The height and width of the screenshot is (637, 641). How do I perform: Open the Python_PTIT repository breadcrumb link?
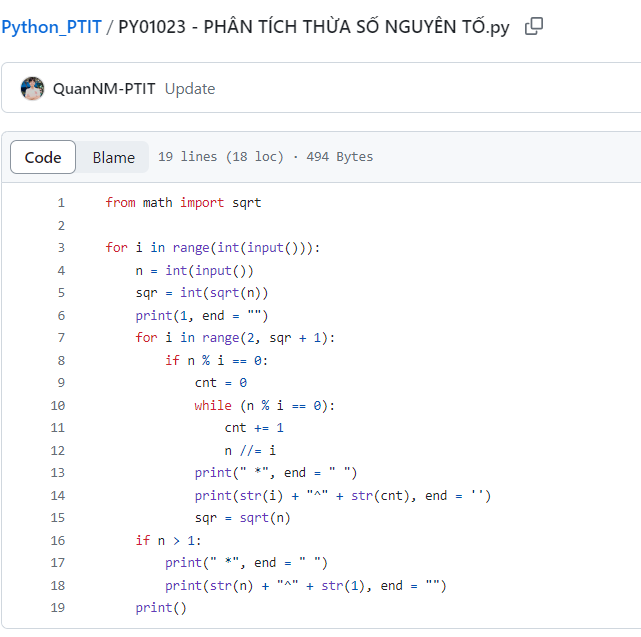point(51,27)
